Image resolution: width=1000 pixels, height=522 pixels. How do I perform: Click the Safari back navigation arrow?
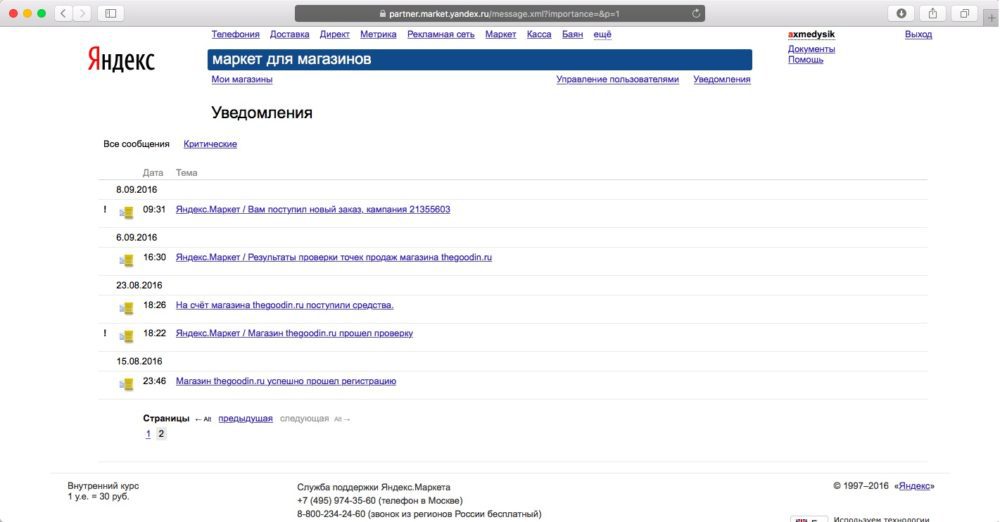pyautogui.click(x=63, y=13)
